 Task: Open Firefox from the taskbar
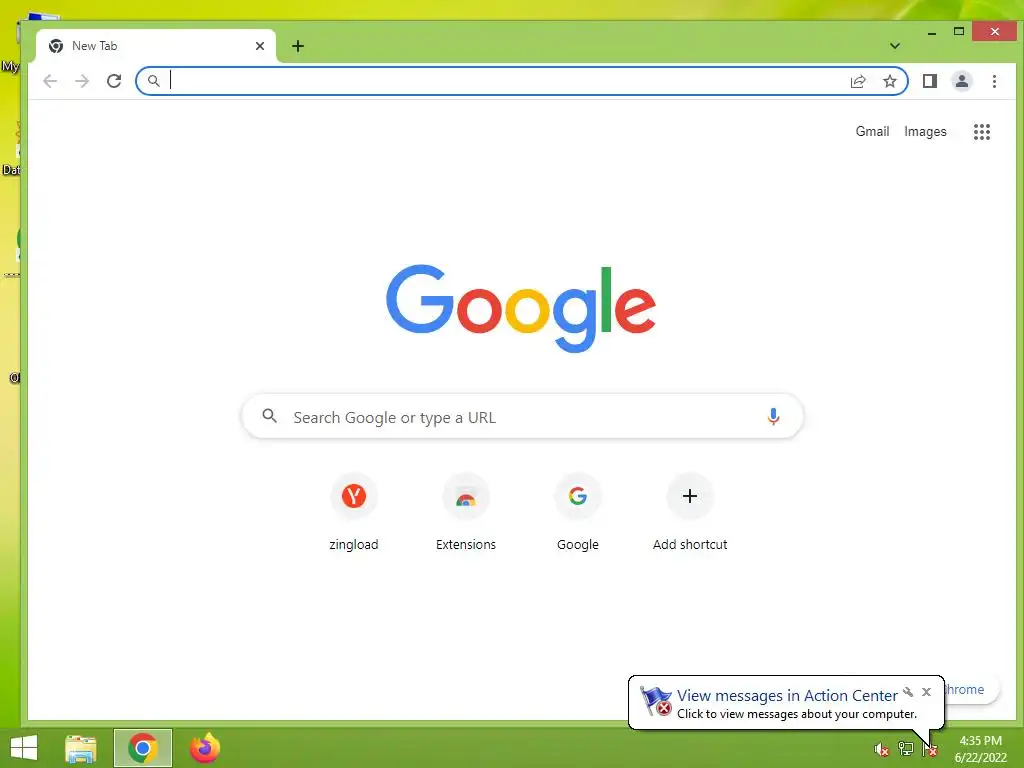point(204,748)
